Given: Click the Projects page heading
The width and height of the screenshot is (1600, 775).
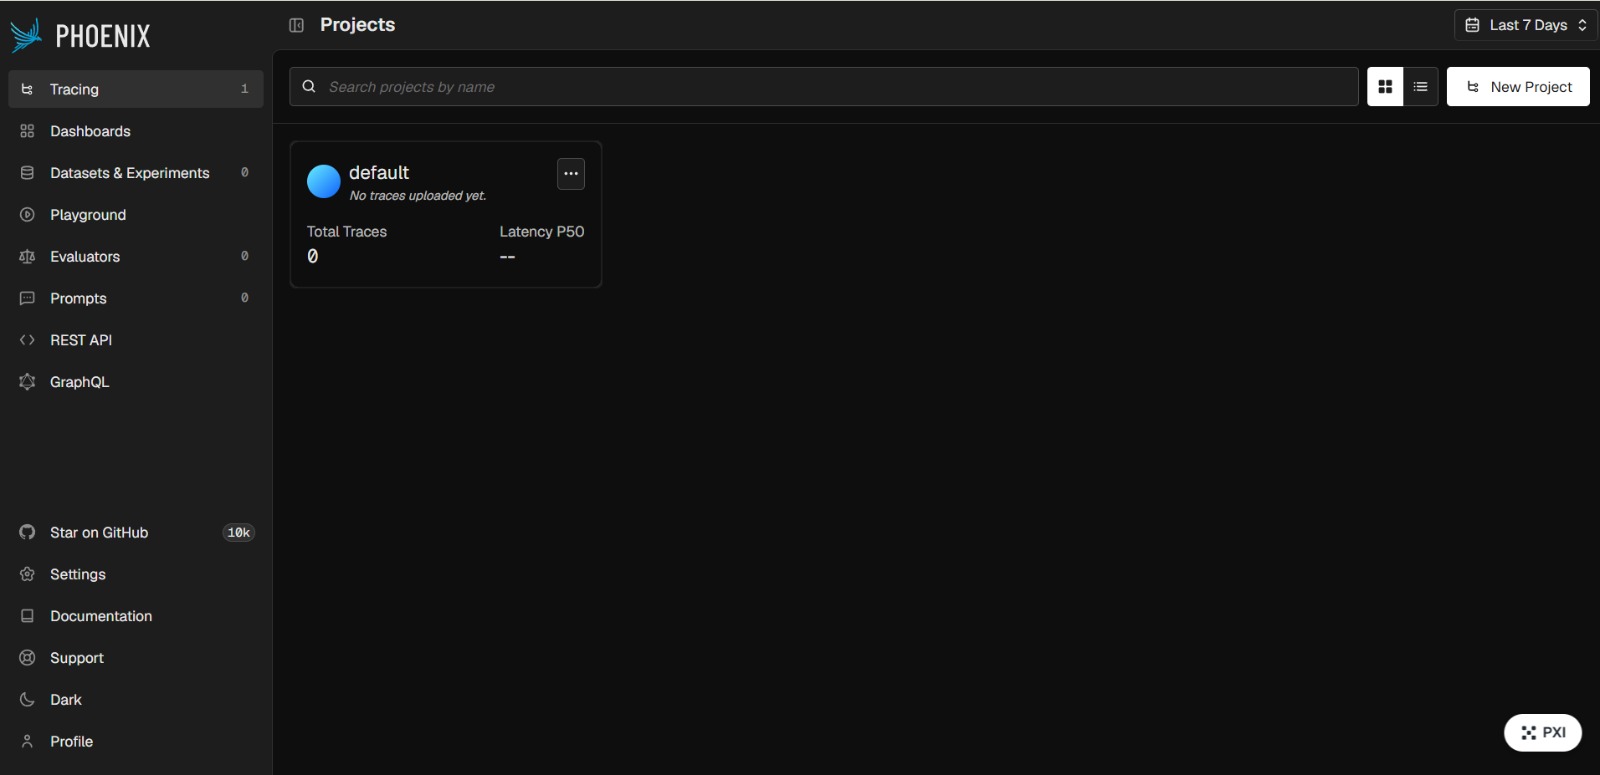Looking at the screenshot, I should coord(357,25).
